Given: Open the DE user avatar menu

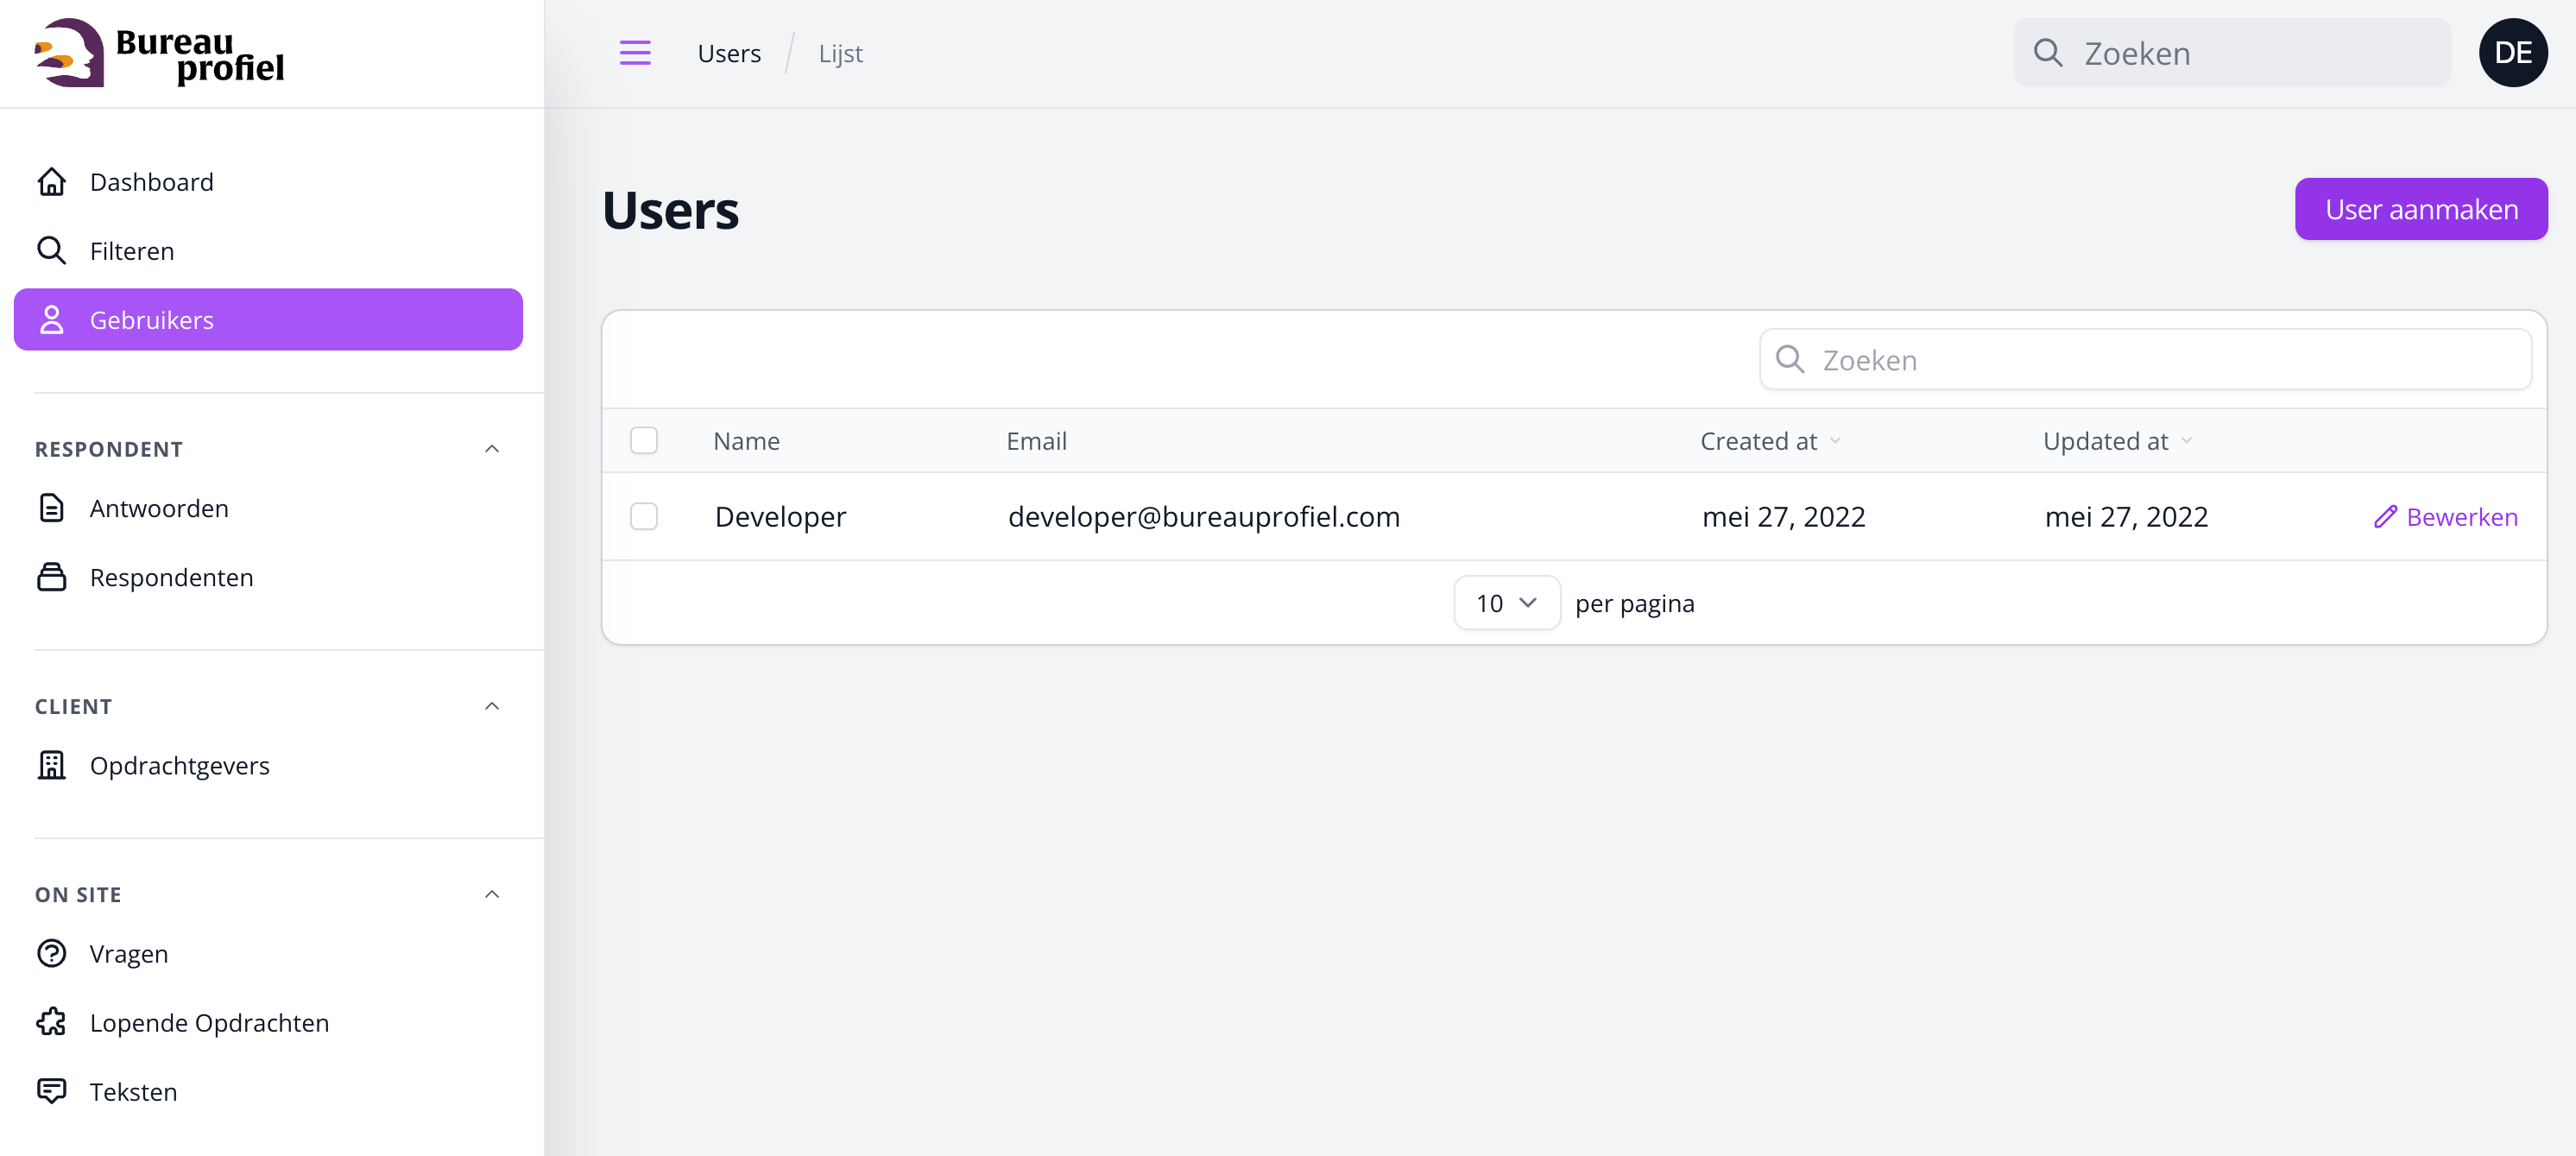Looking at the screenshot, I should pos(2512,53).
